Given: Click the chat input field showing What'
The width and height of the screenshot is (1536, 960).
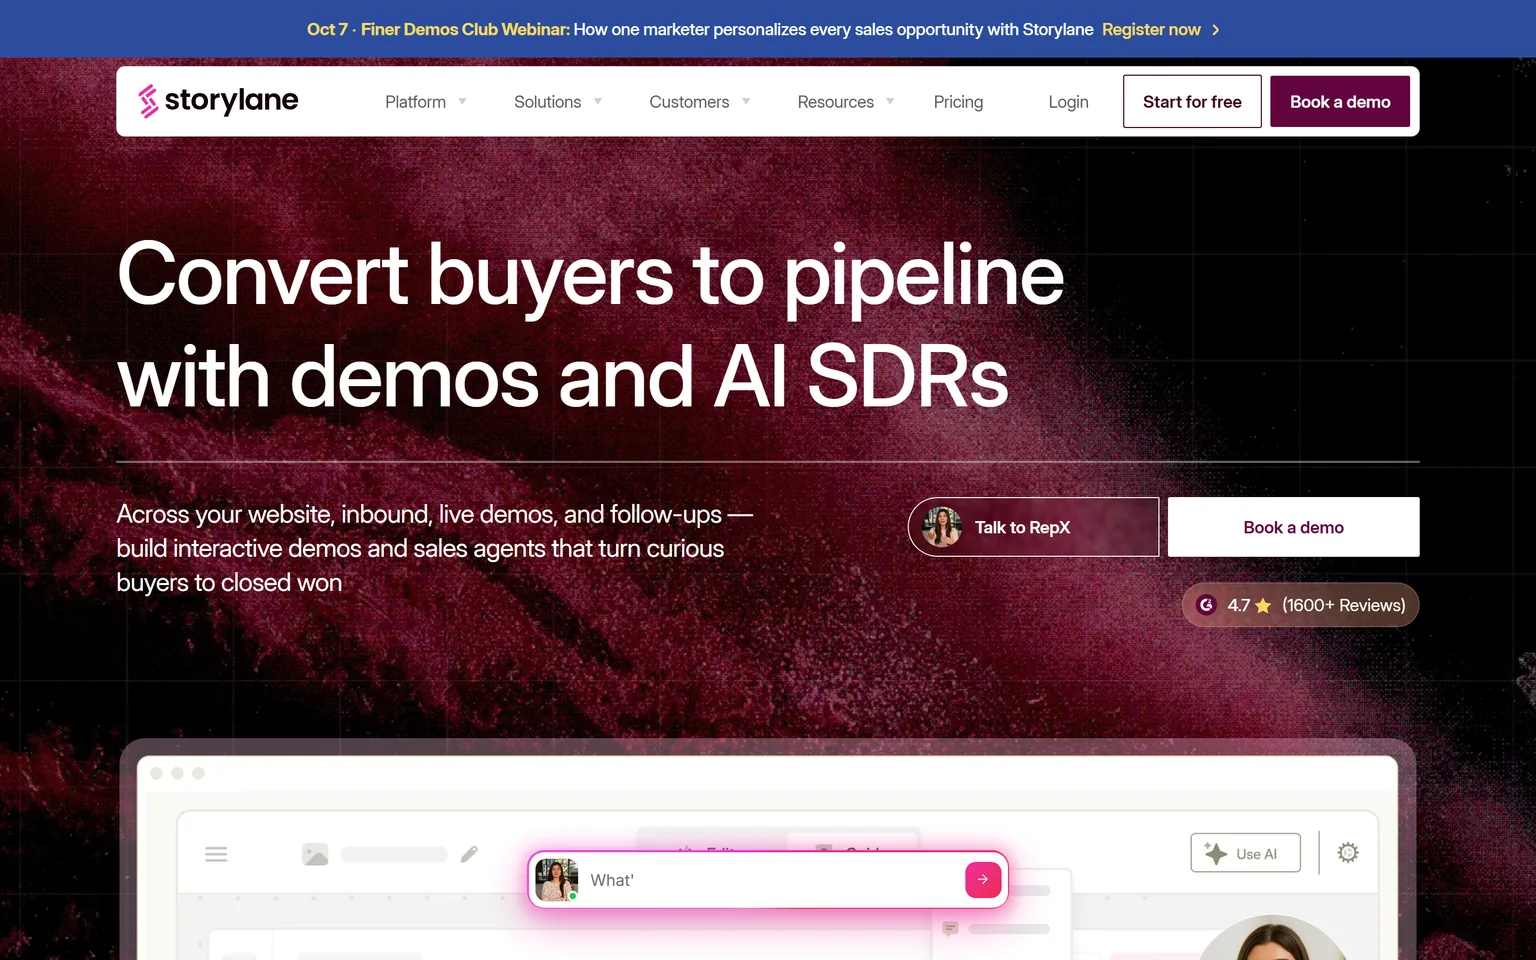Looking at the screenshot, I should [767, 880].
